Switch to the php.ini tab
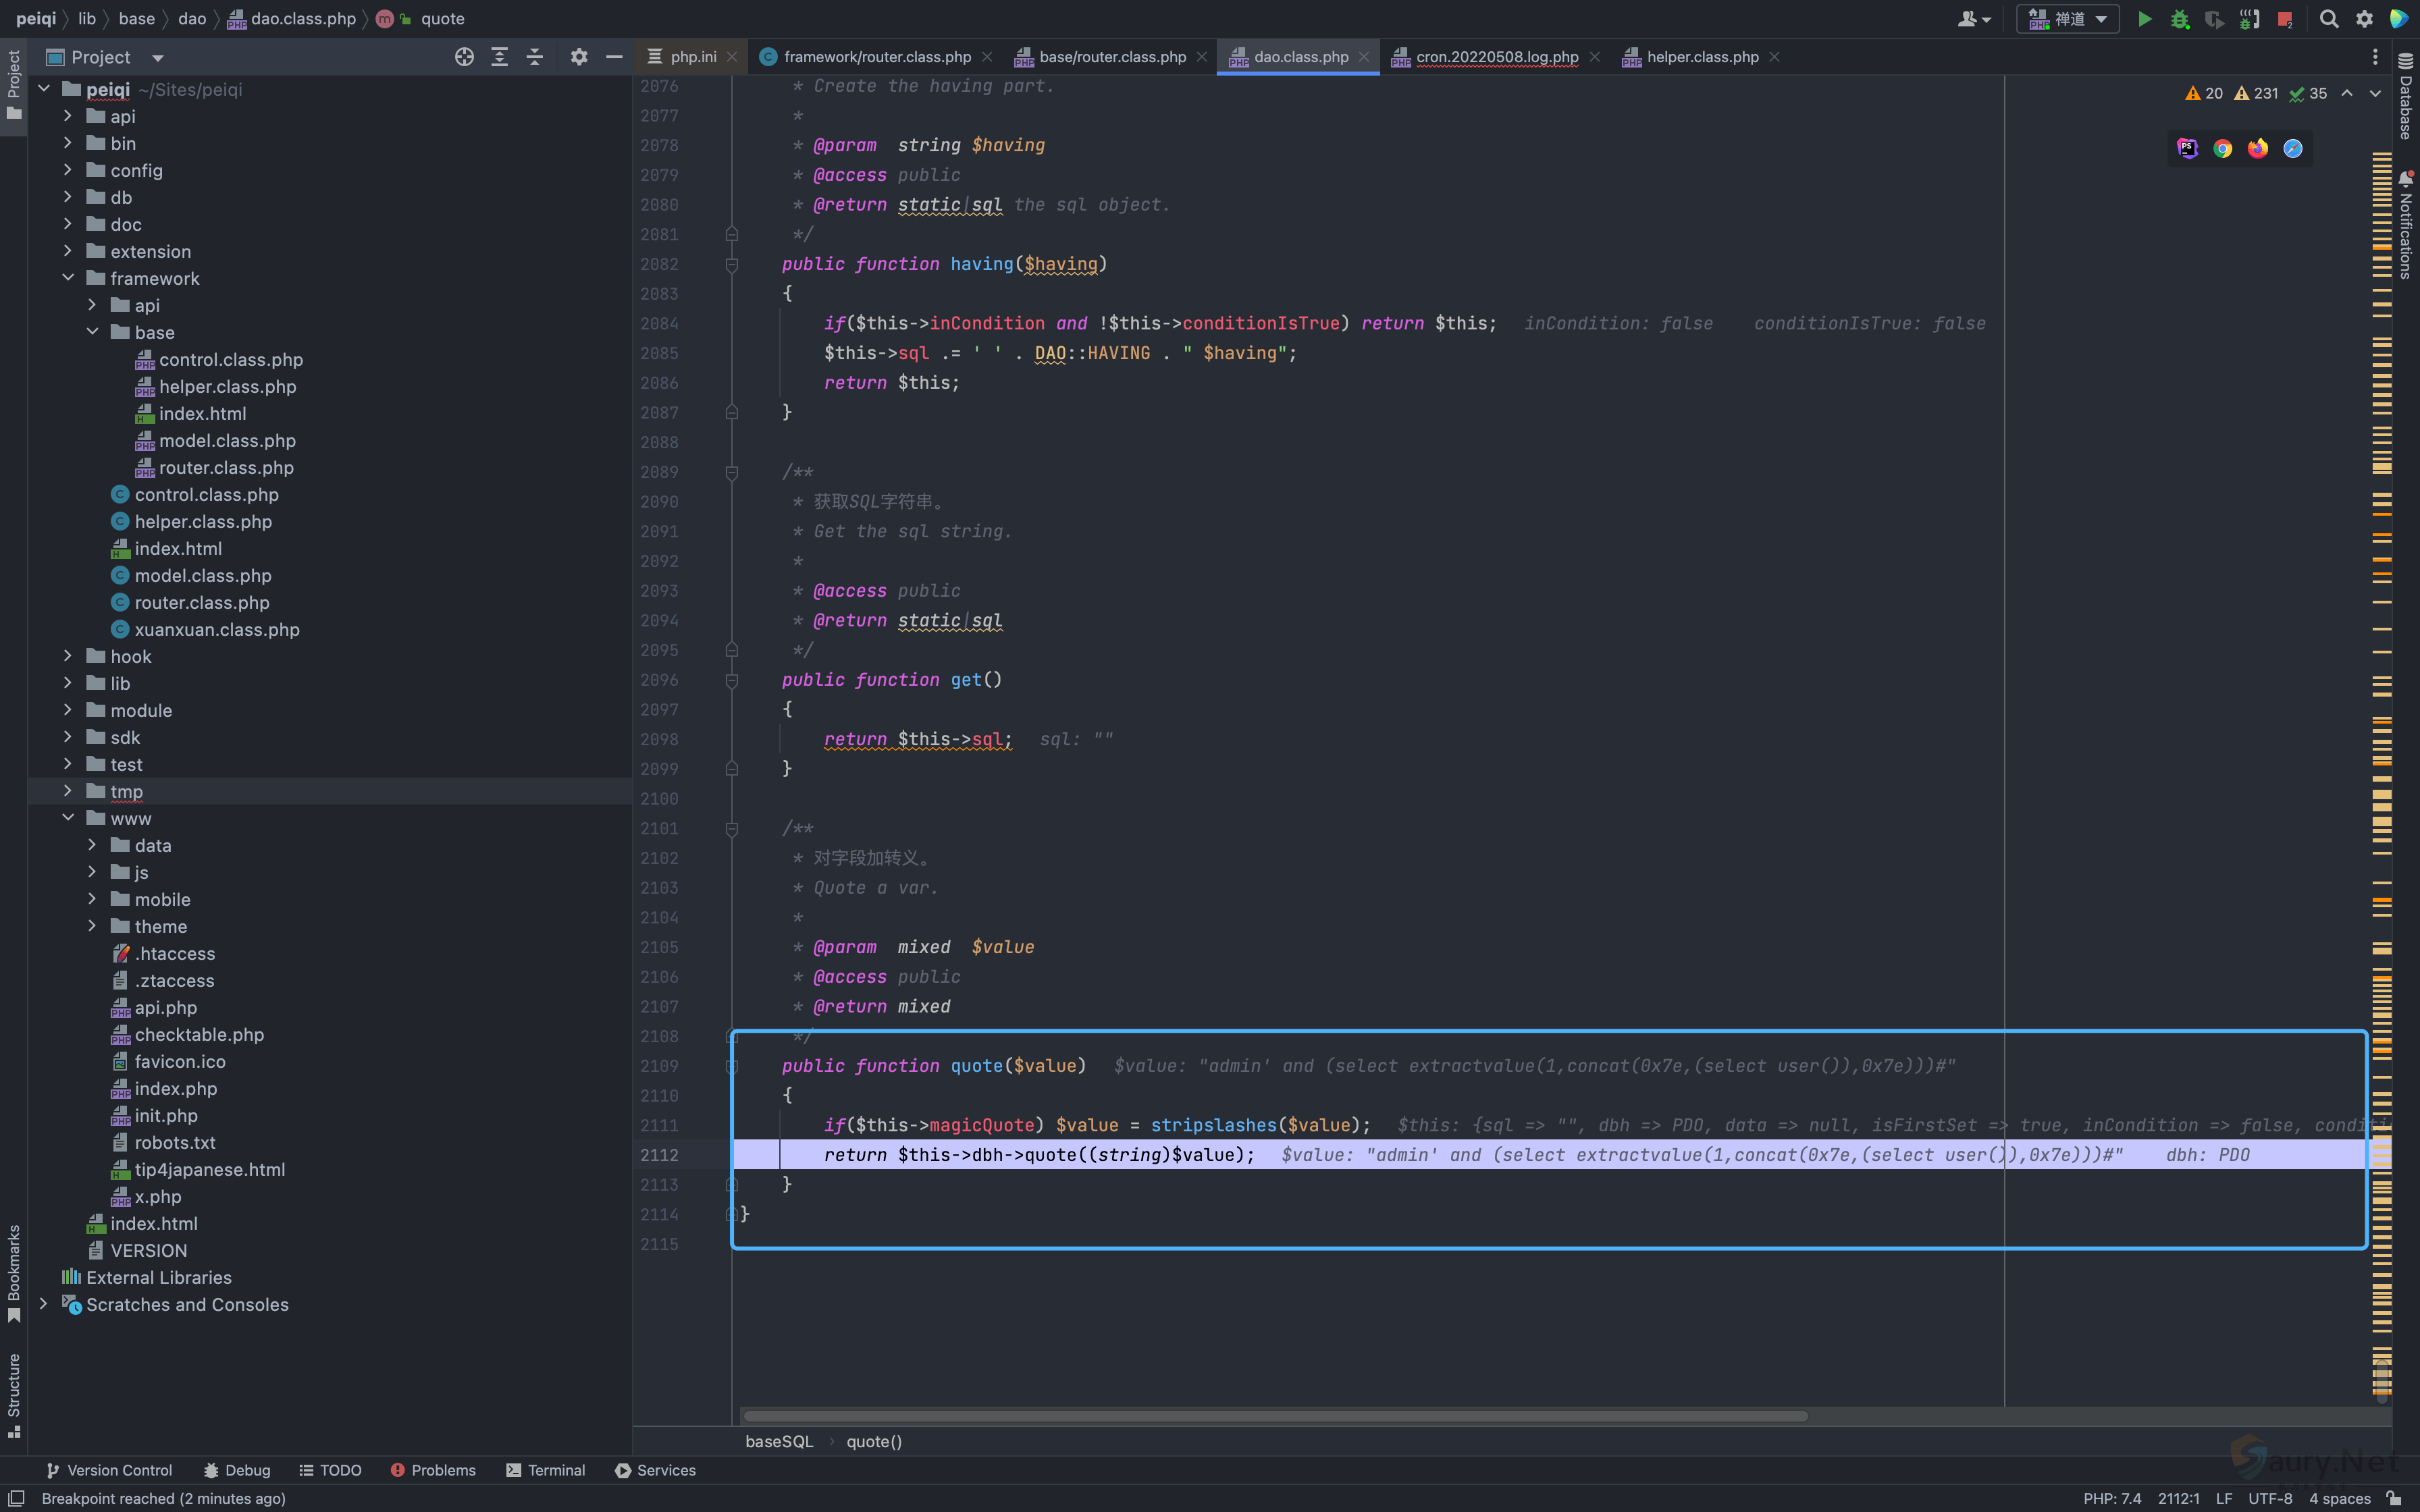 [x=693, y=57]
